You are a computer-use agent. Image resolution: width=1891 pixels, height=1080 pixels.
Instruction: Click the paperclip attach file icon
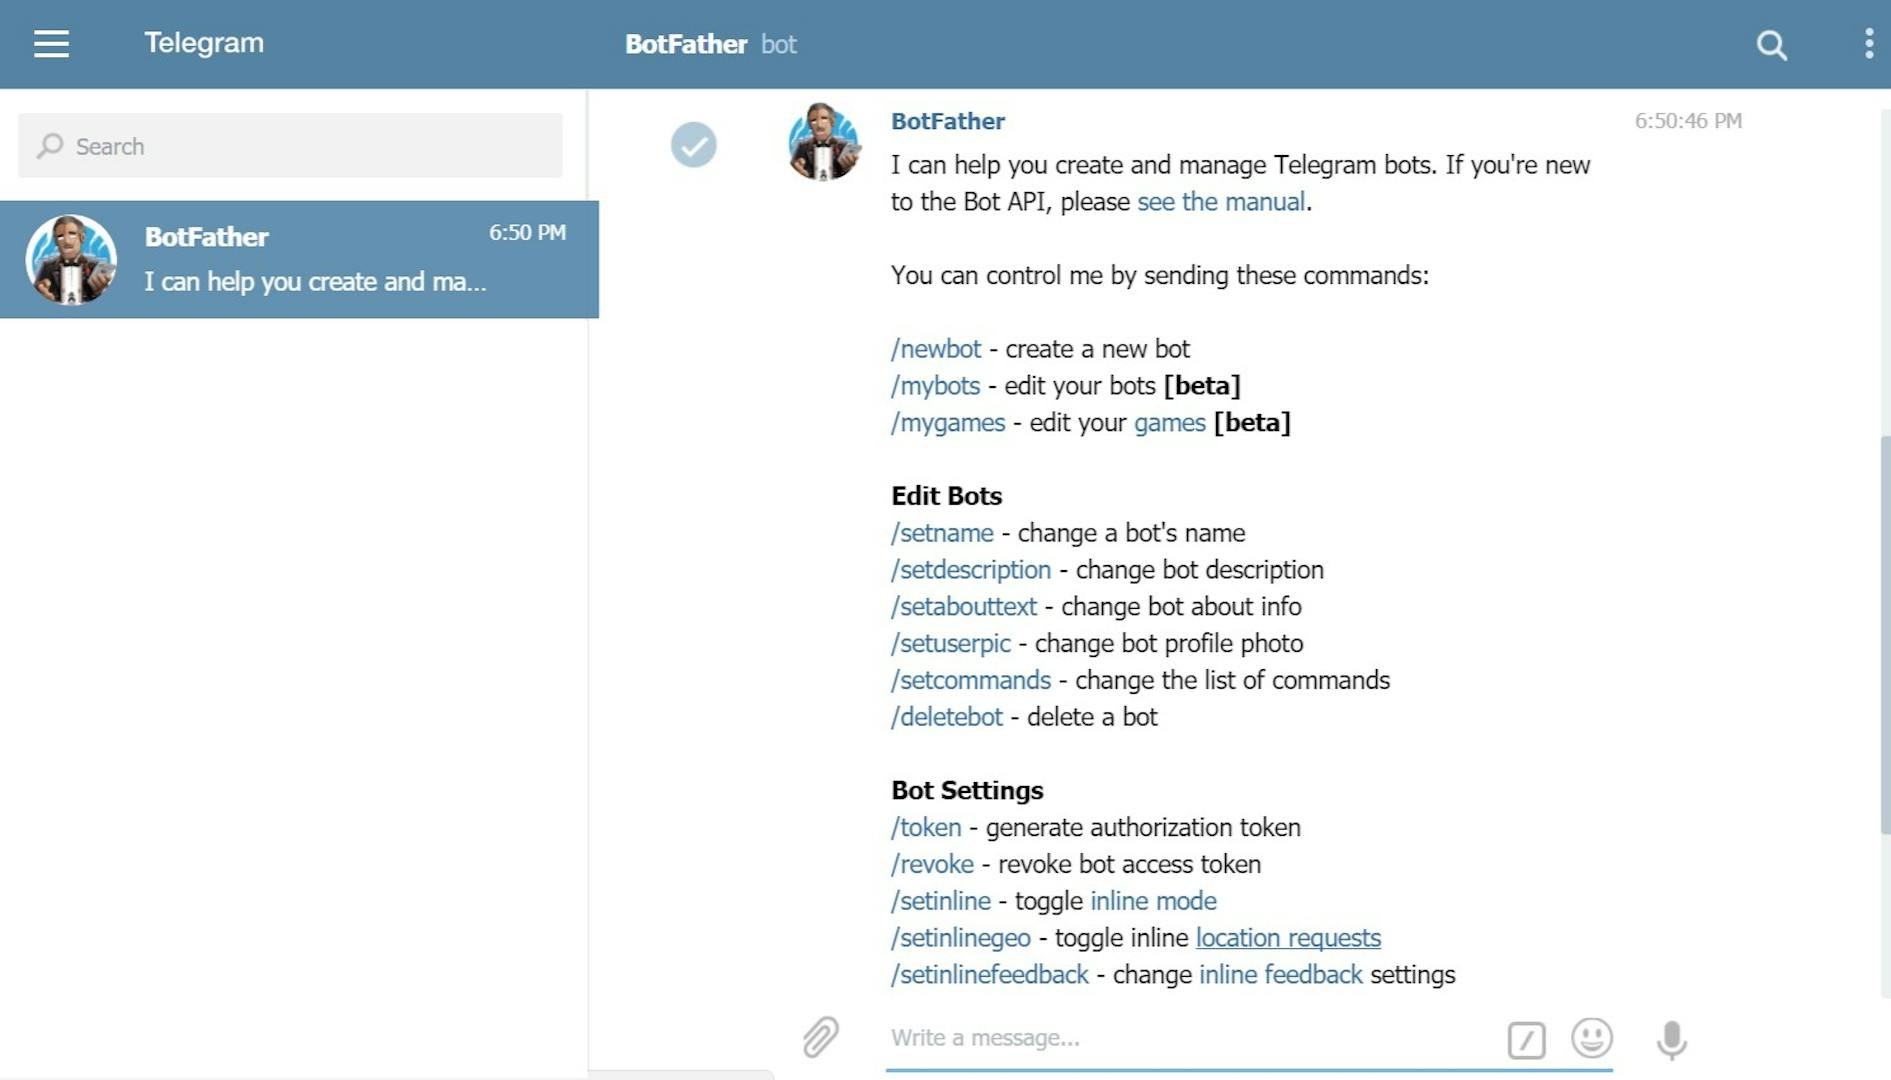point(820,1037)
